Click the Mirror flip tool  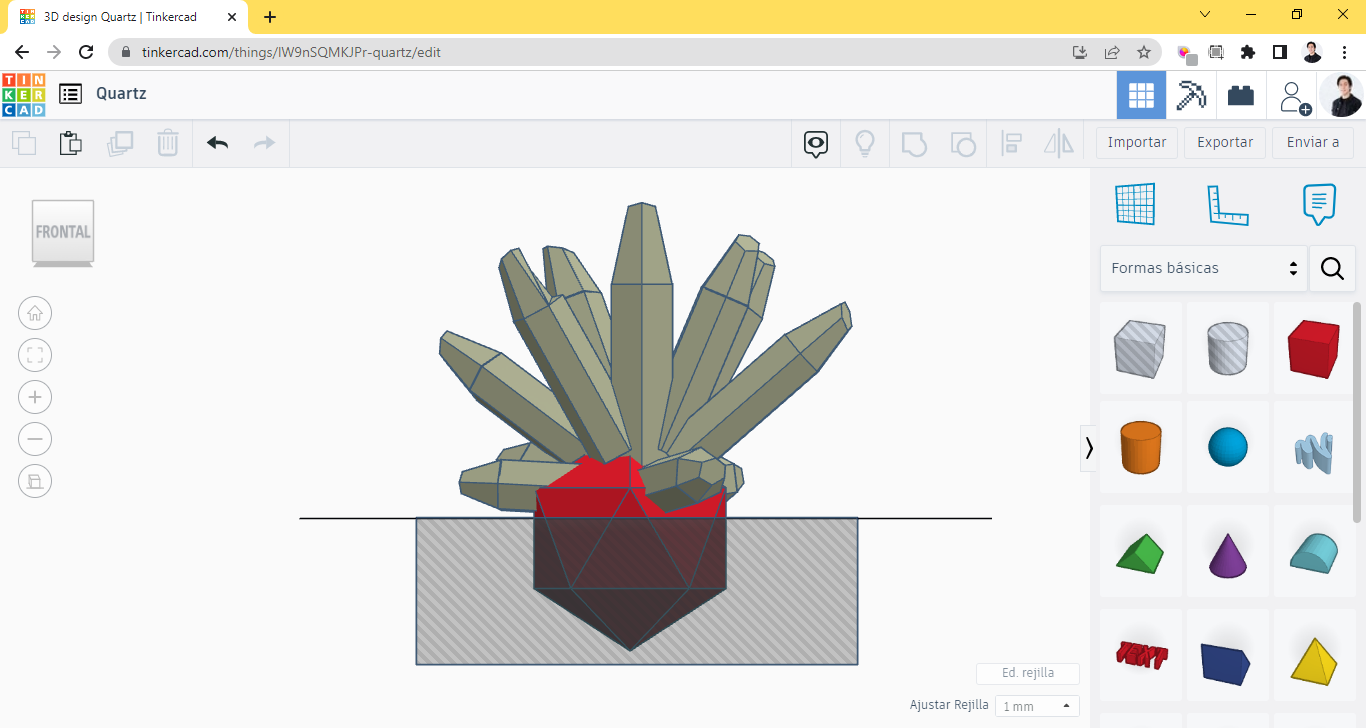1059,144
